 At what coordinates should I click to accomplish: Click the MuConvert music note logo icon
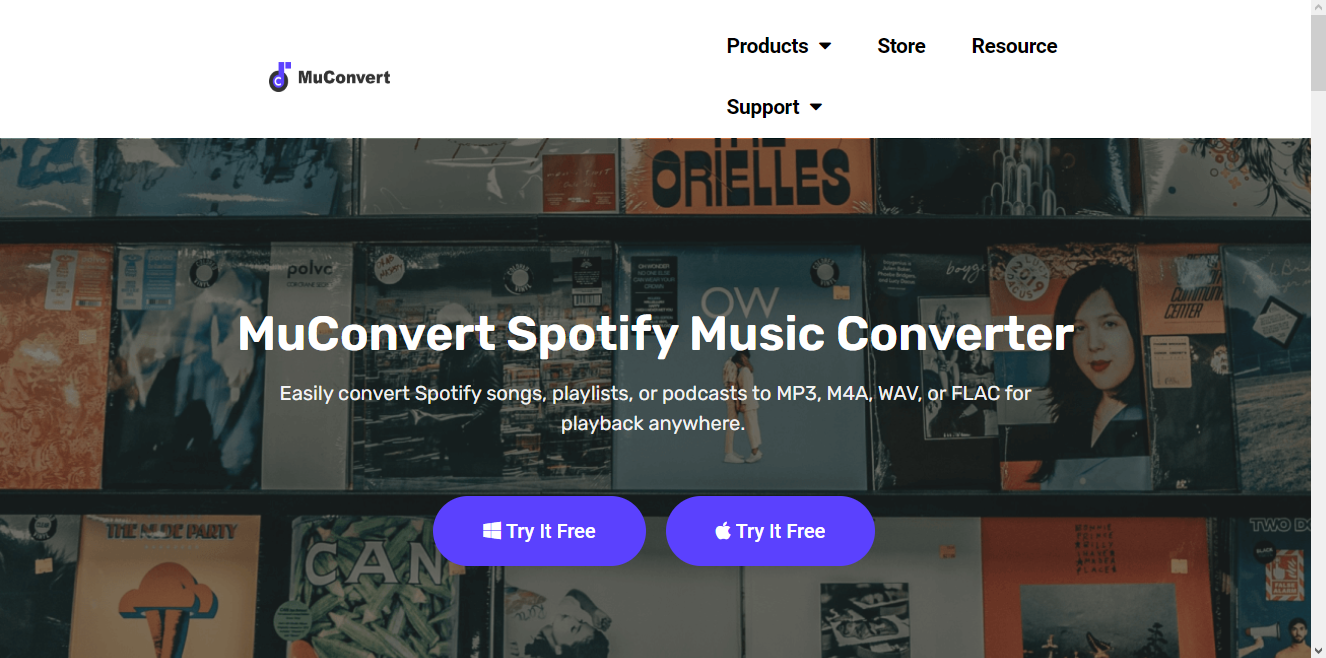[x=279, y=77]
